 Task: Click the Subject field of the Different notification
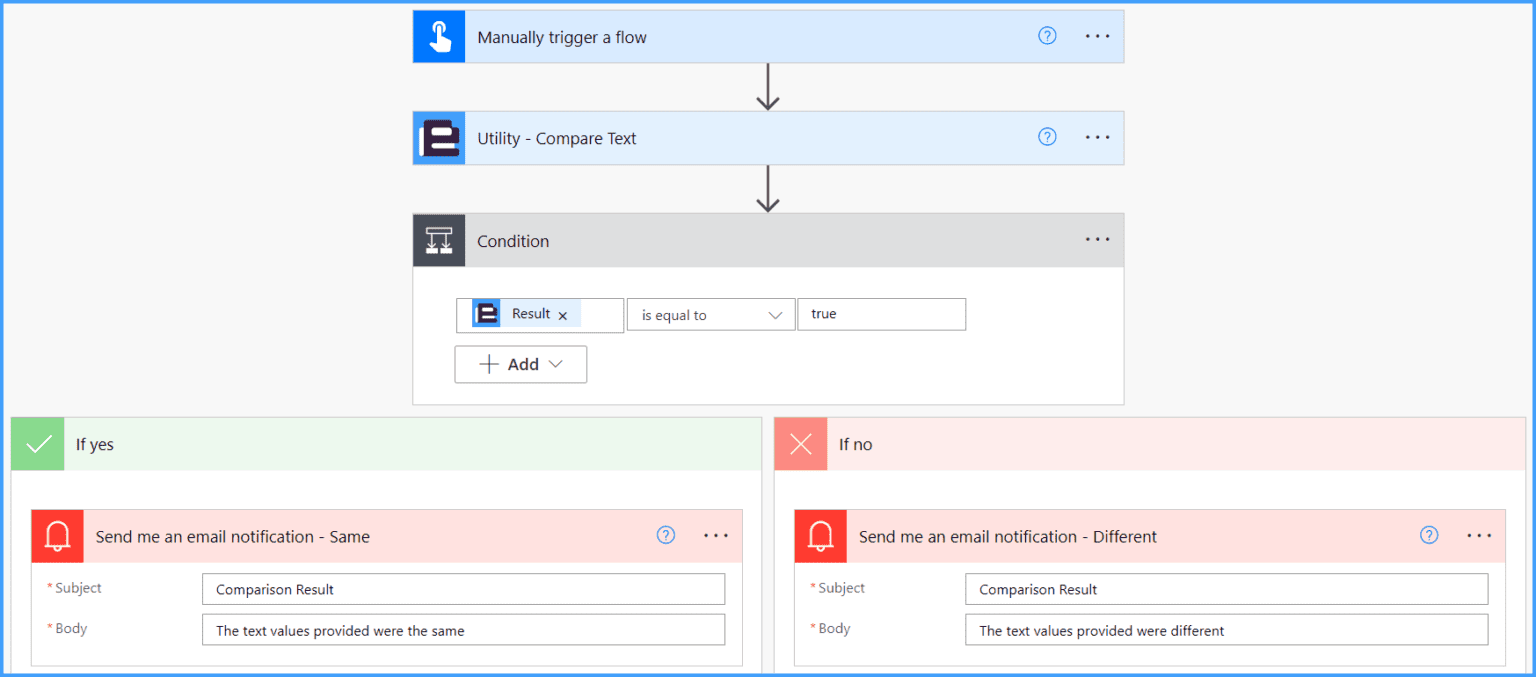[1225, 589]
